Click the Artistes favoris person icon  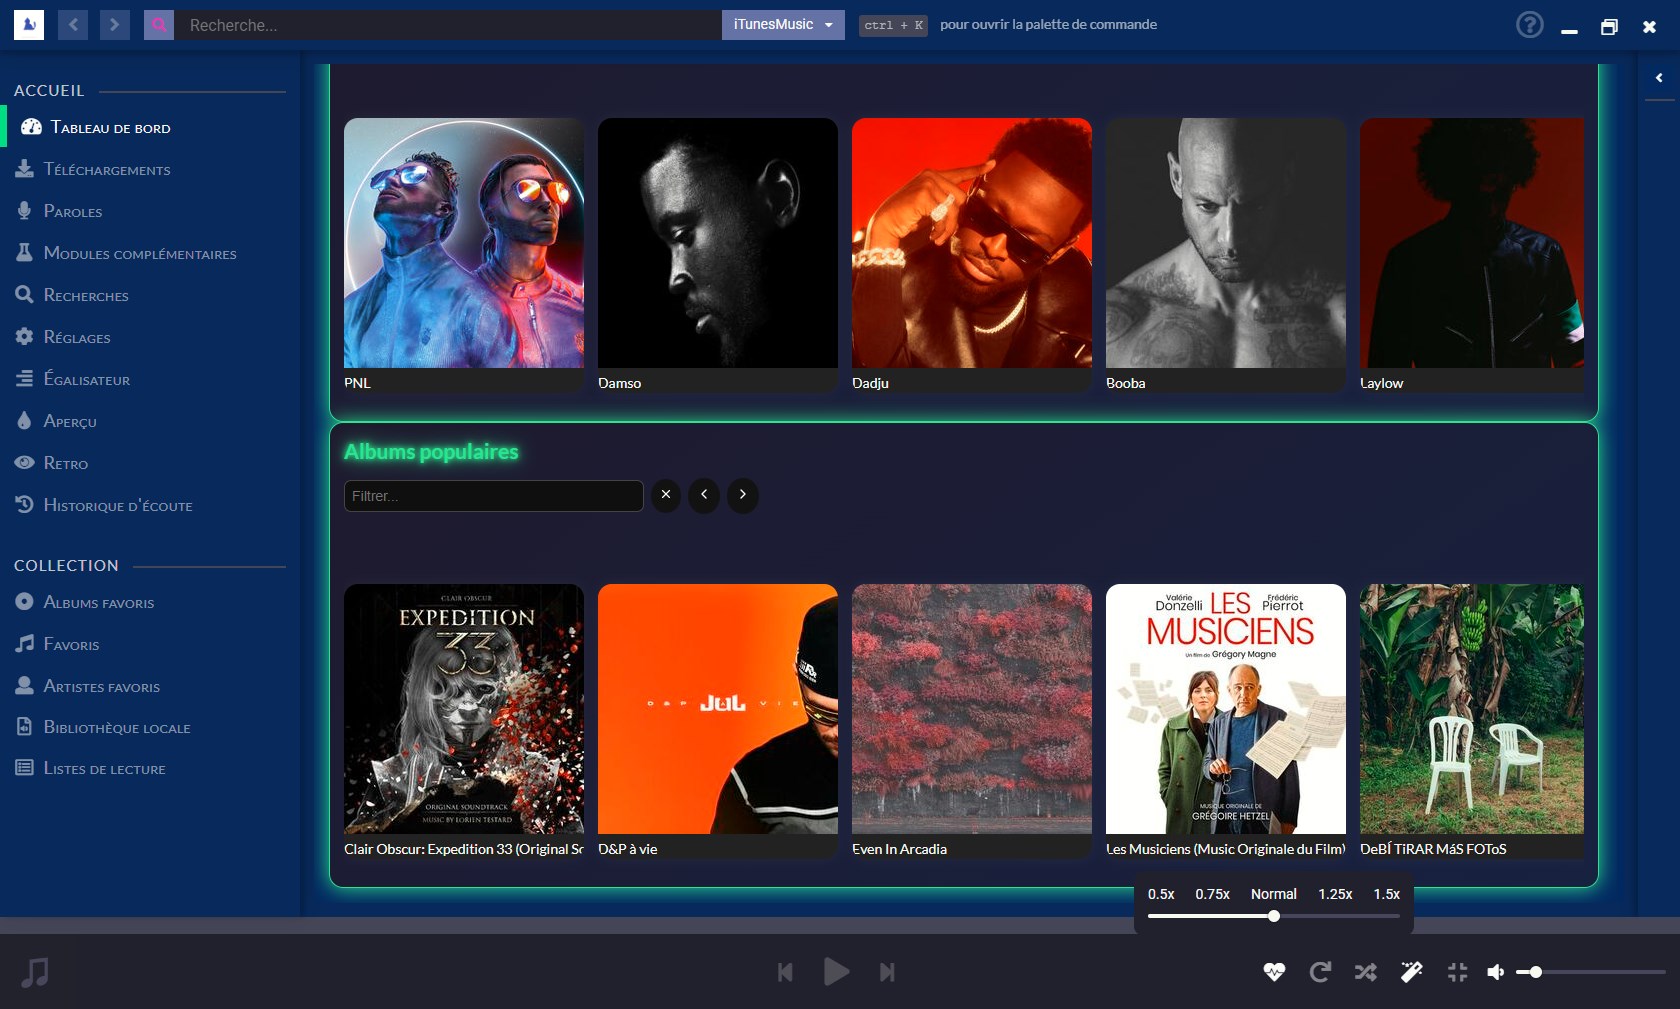click(x=25, y=686)
